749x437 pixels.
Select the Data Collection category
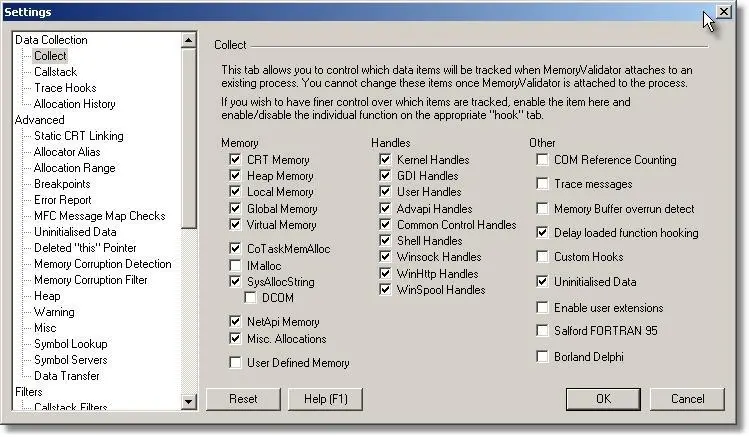coord(51,40)
